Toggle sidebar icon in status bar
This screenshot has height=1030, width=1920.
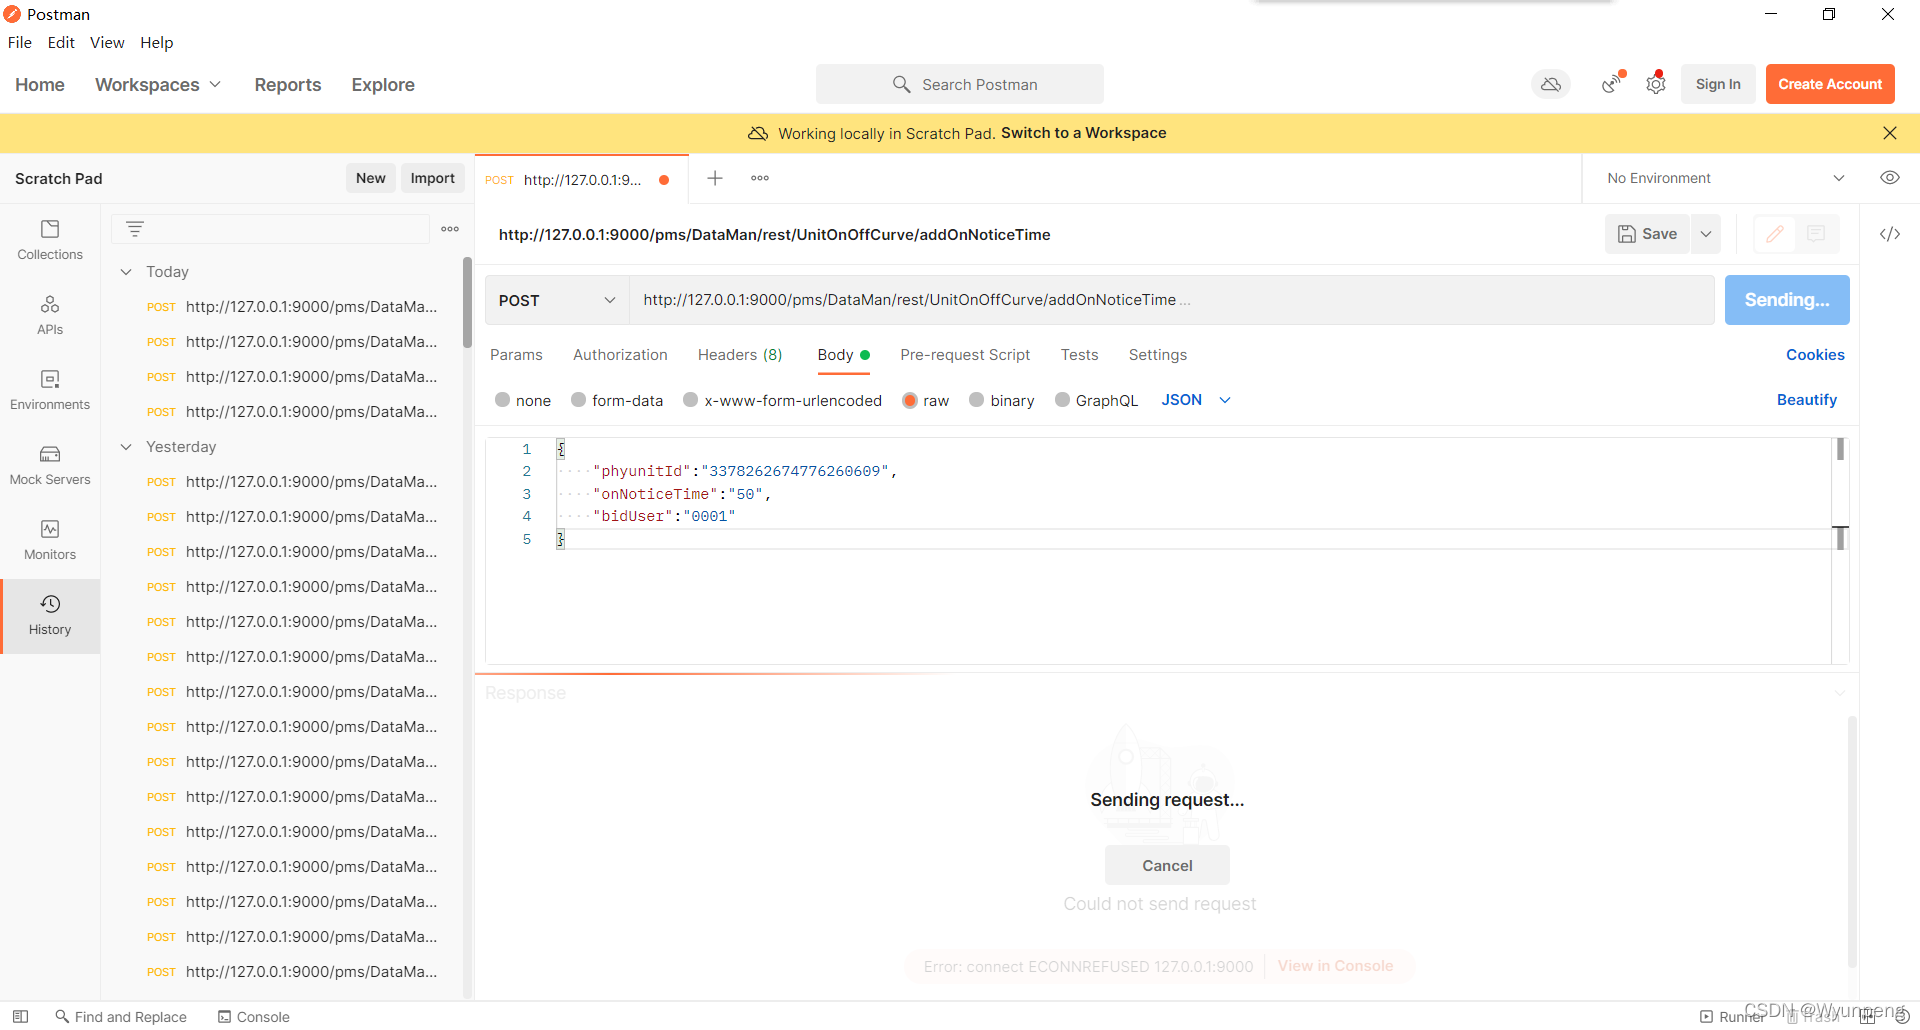click(x=20, y=1016)
